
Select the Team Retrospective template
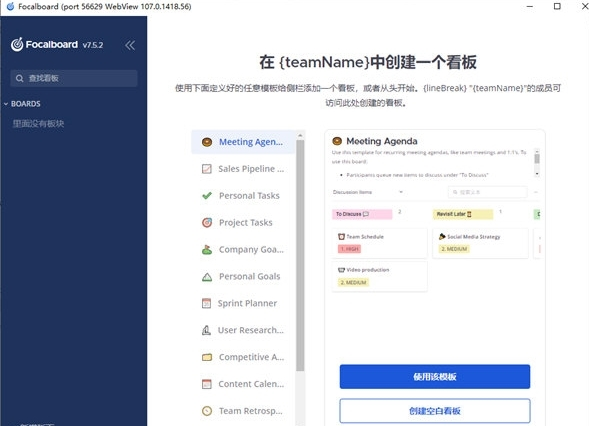pyautogui.click(x=243, y=411)
